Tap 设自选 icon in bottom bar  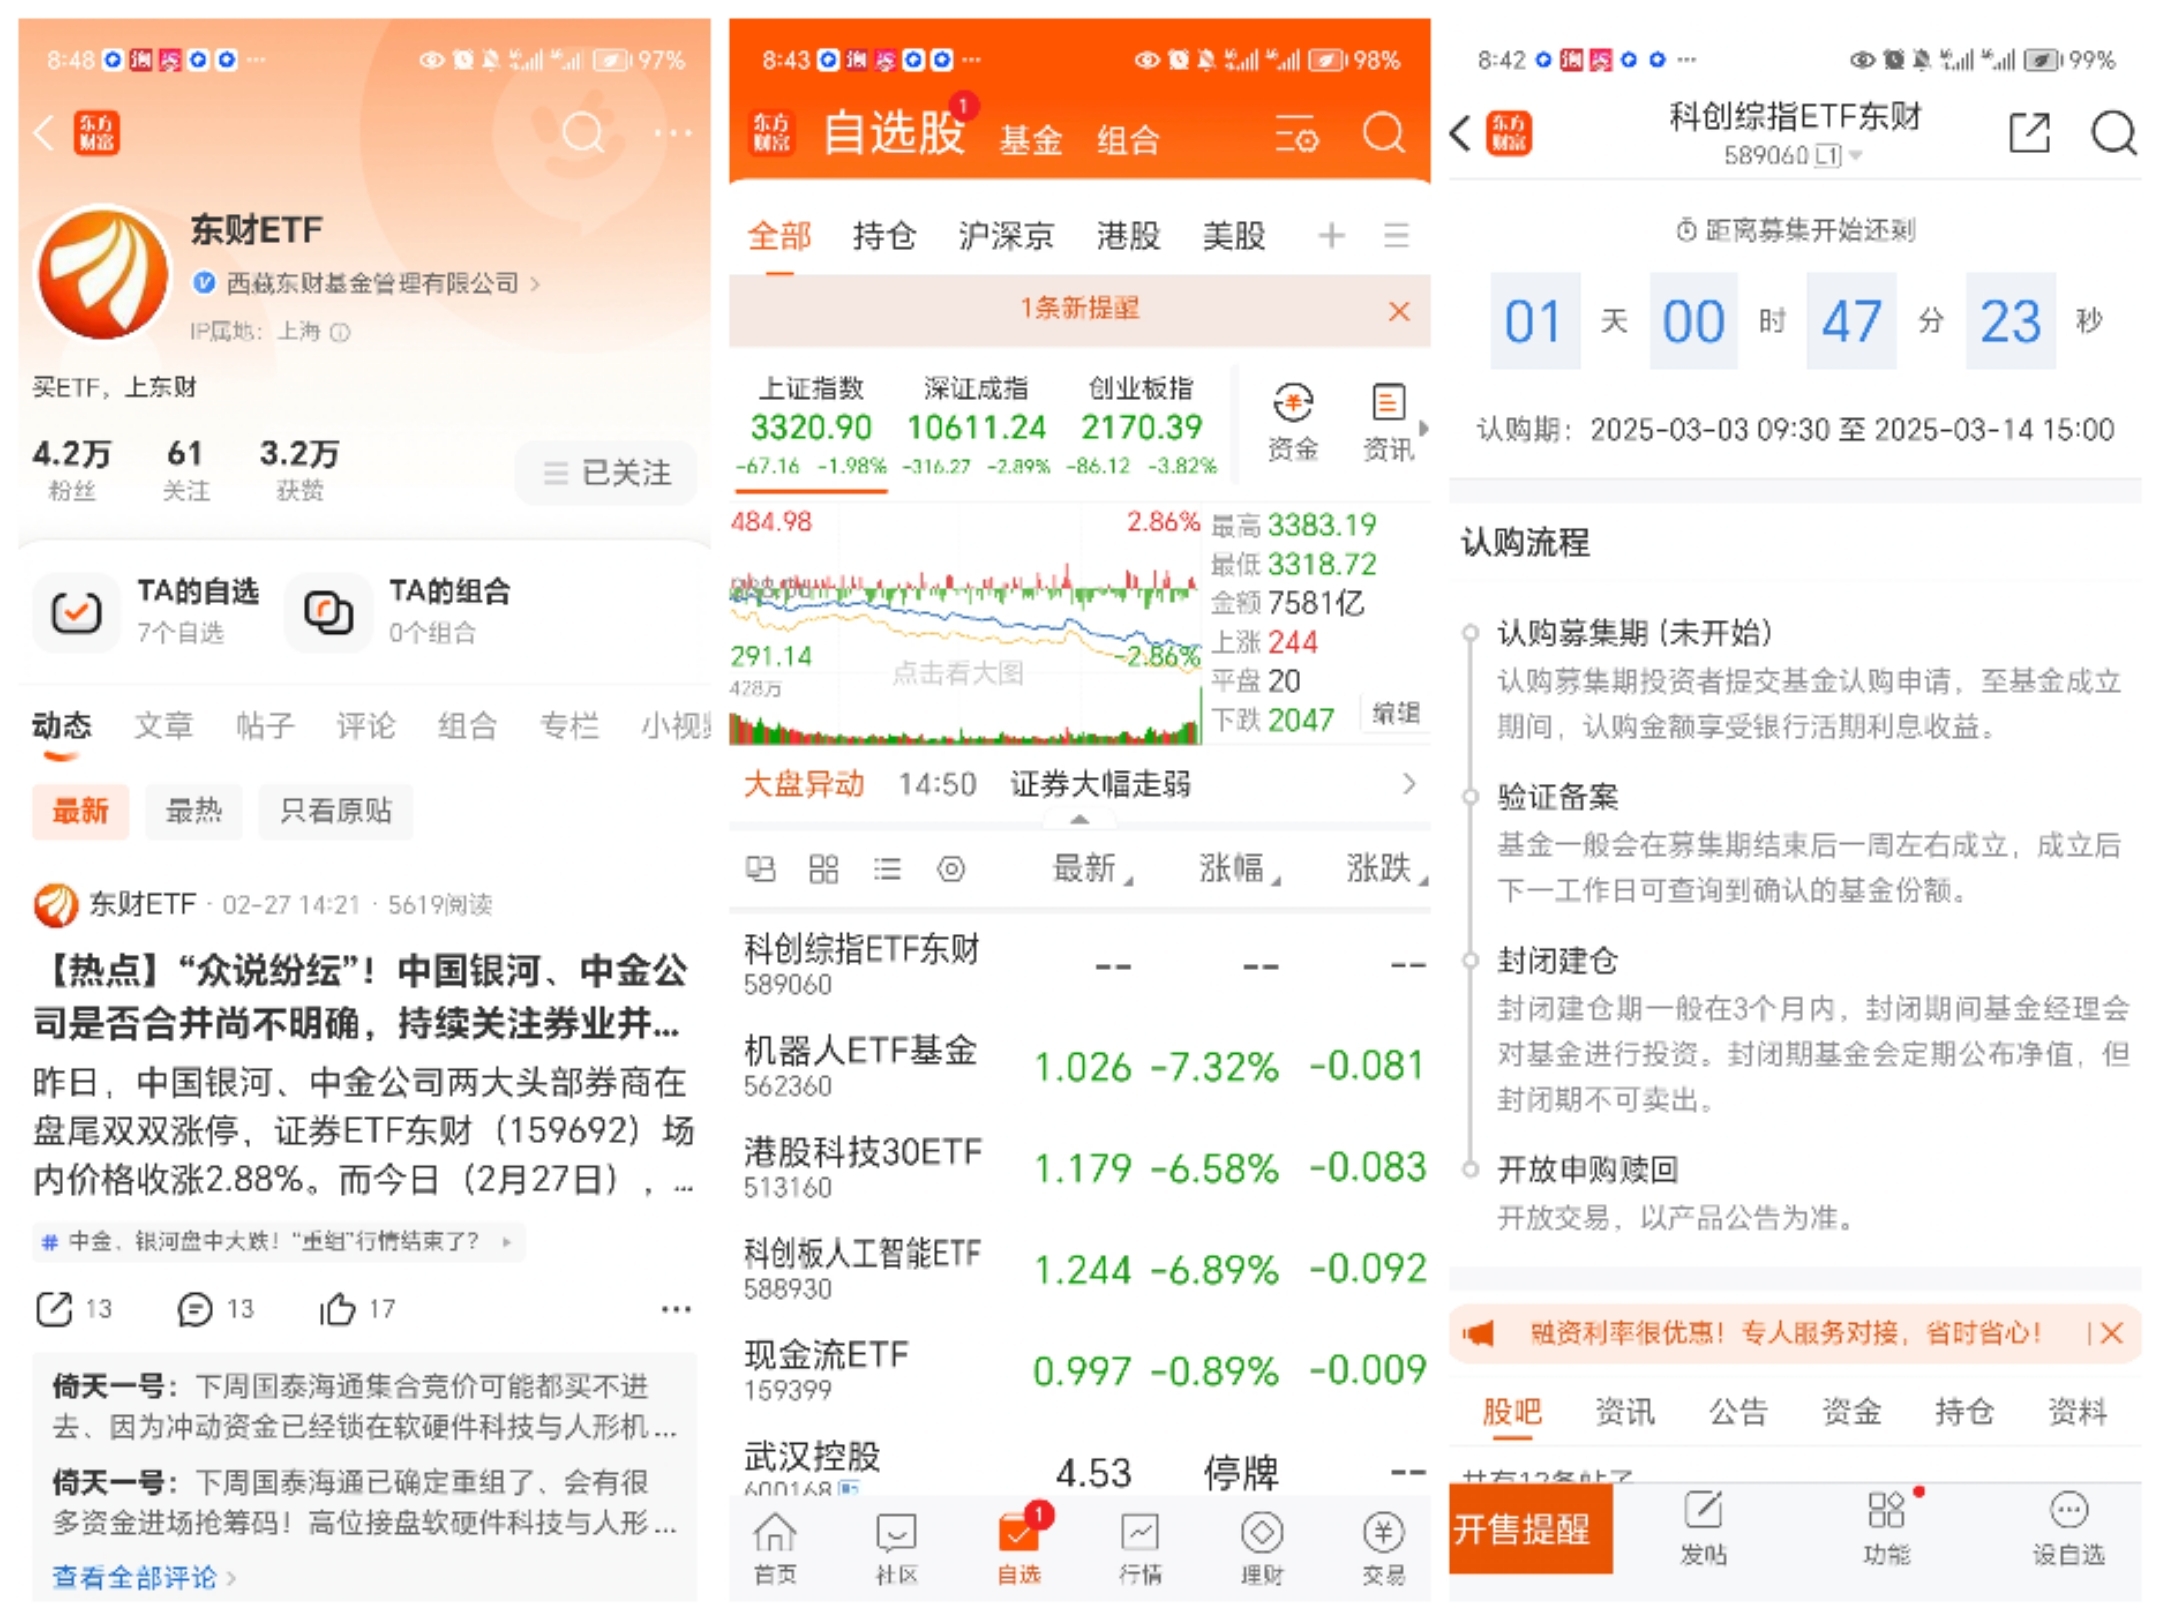coord(2068,1528)
